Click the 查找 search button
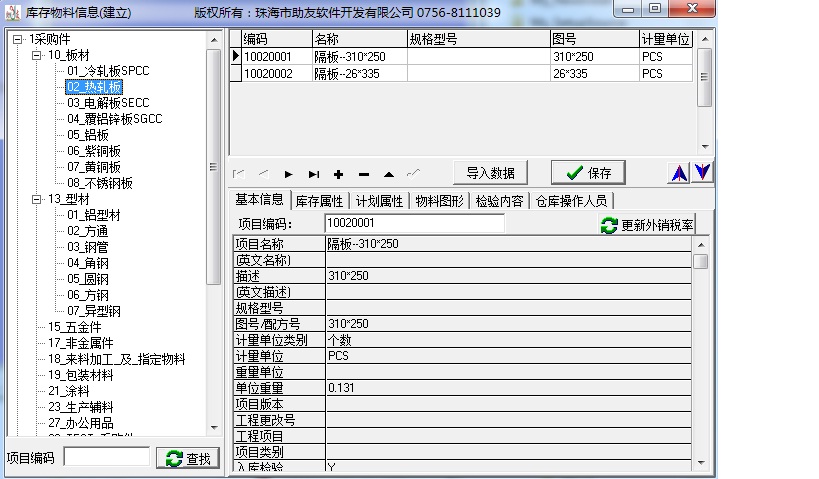819x479 pixels. coord(188,458)
